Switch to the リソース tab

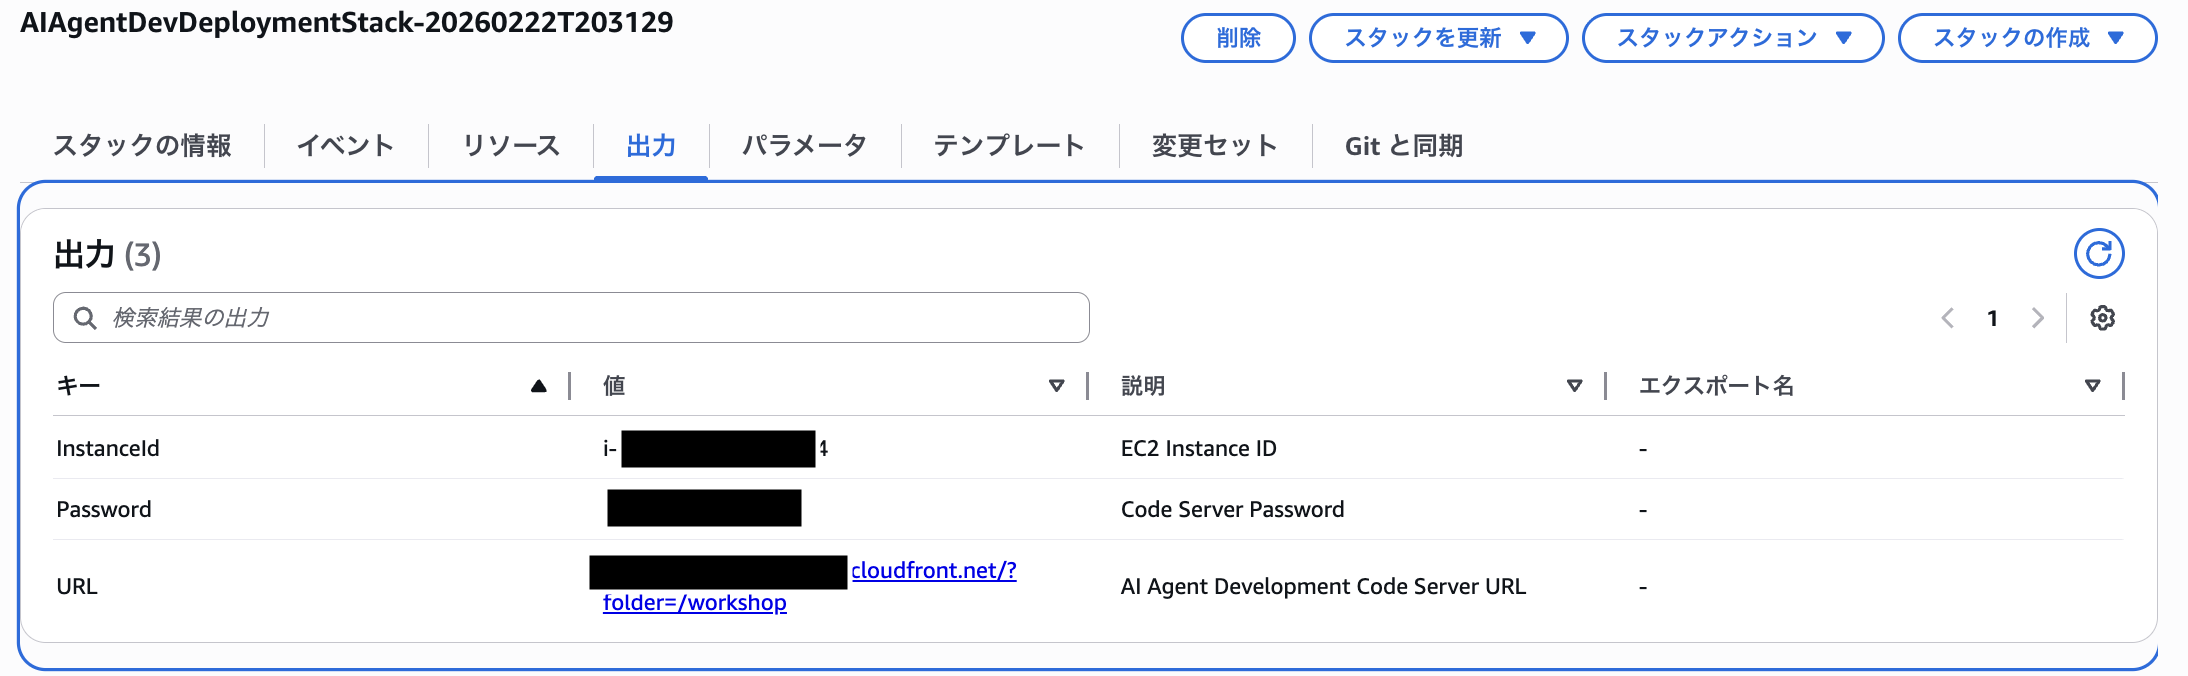point(511,146)
